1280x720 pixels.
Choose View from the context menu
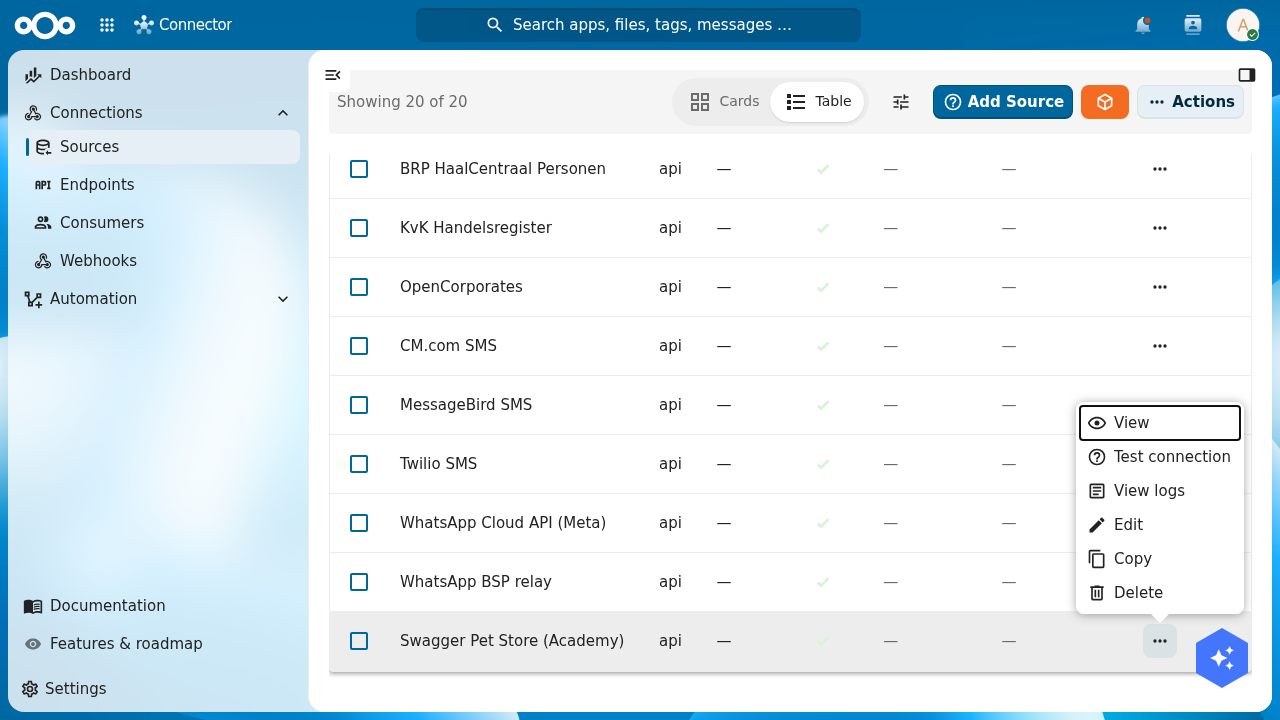coord(1160,423)
